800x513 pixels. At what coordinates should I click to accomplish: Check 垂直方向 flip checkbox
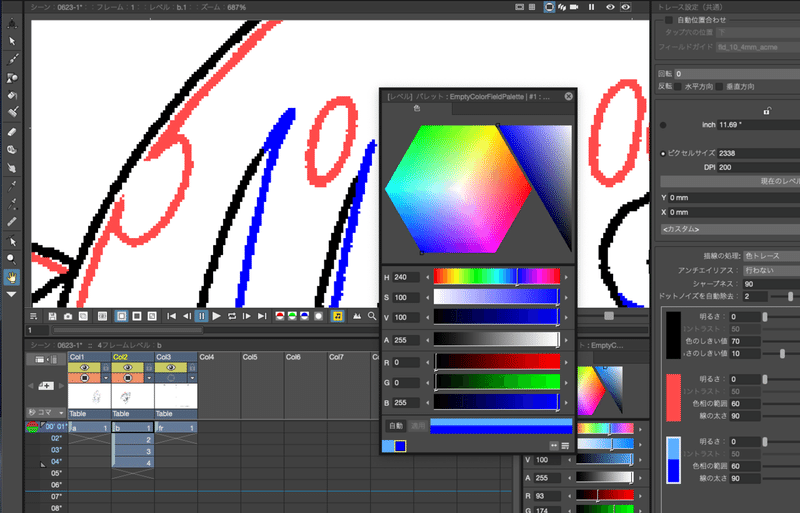(719, 87)
